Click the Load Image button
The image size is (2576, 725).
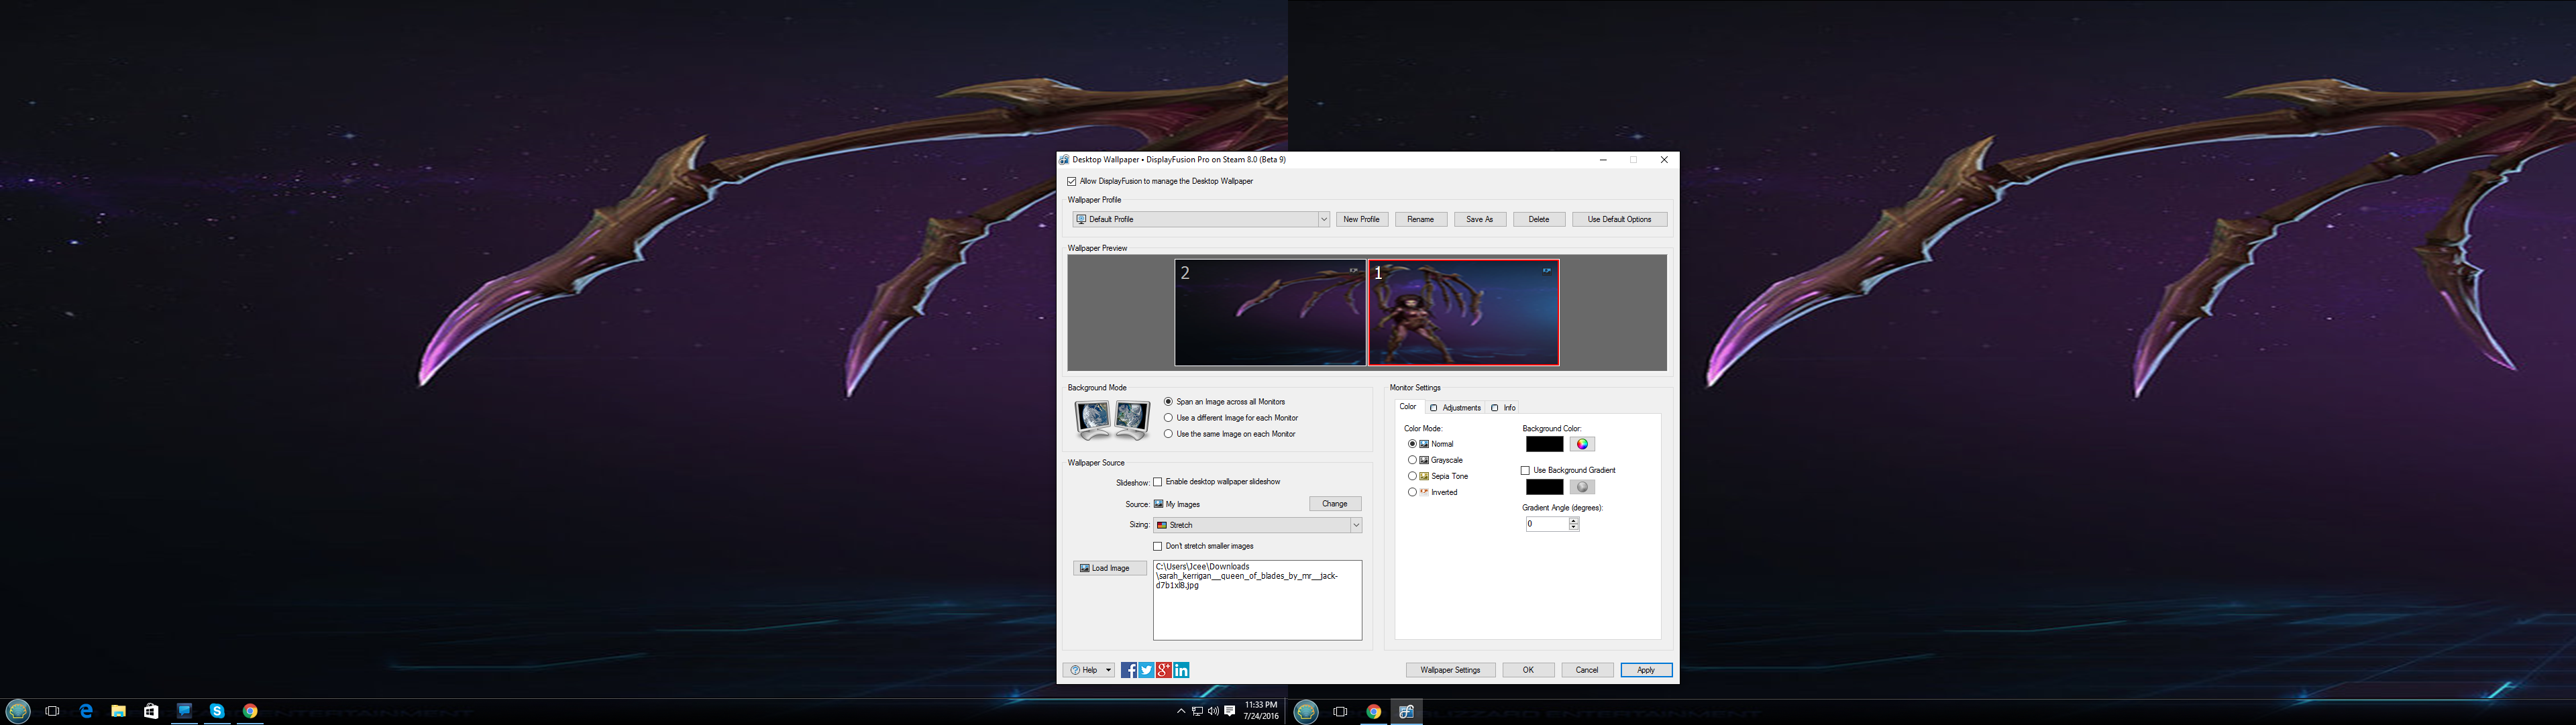click(1110, 568)
